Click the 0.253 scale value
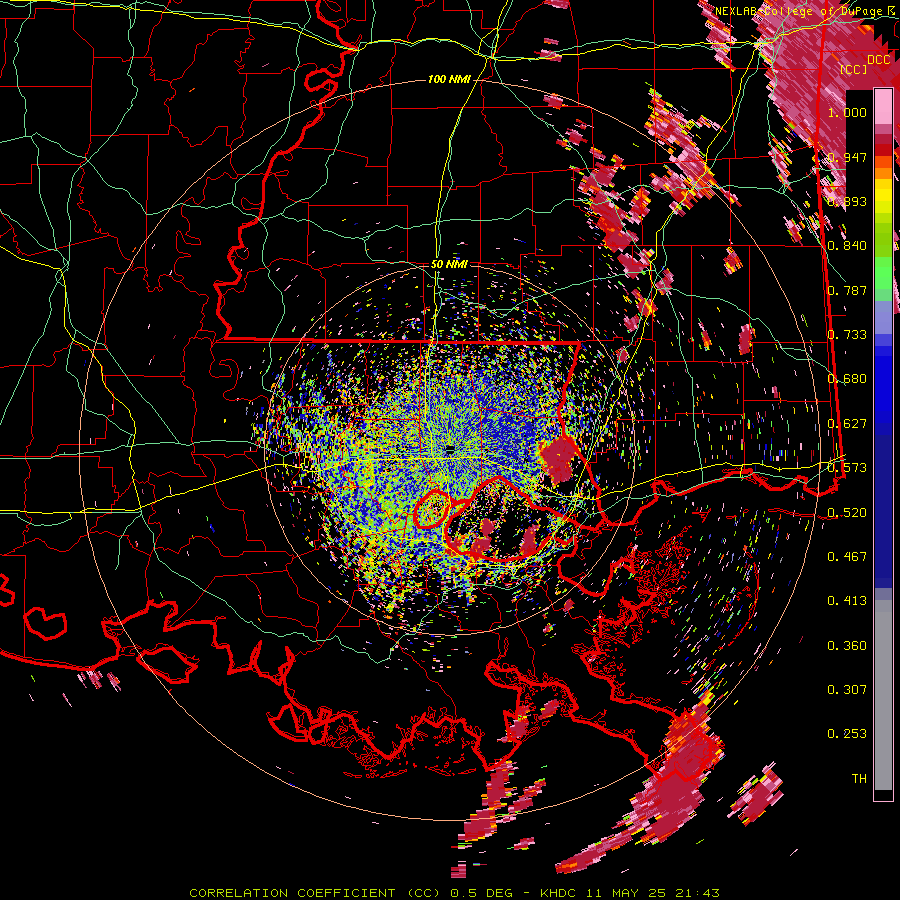Image resolution: width=900 pixels, height=900 pixels. pos(847,734)
